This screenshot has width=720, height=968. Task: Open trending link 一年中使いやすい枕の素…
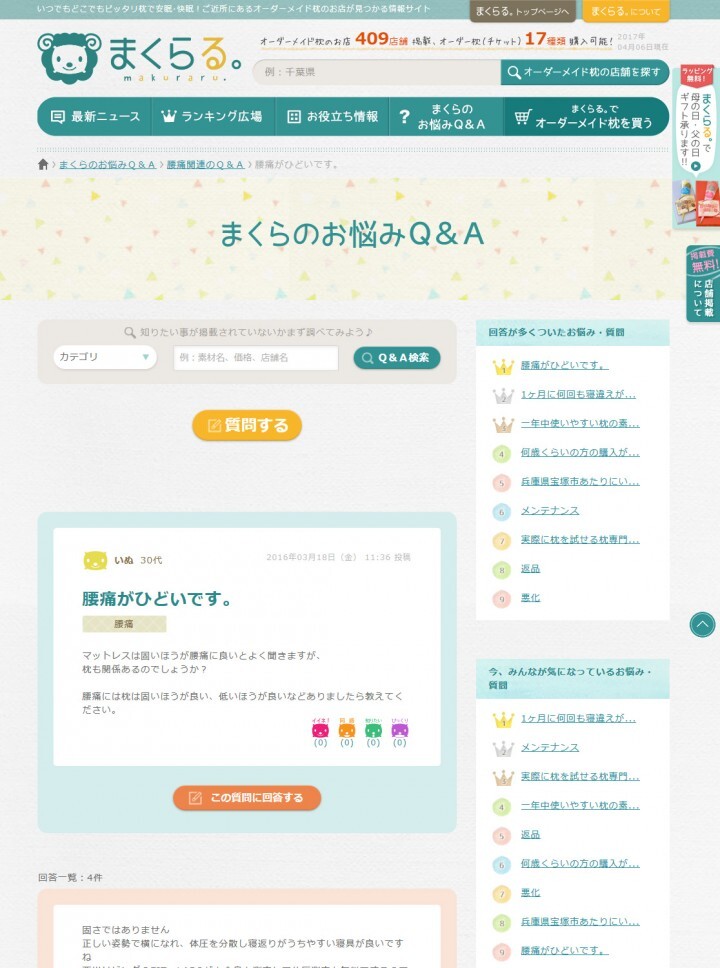coord(580,806)
